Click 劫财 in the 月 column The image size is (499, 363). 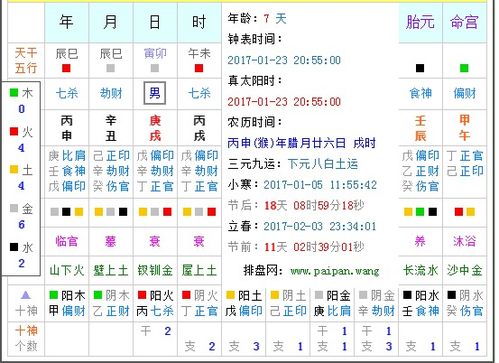click(x=111, y=93)
